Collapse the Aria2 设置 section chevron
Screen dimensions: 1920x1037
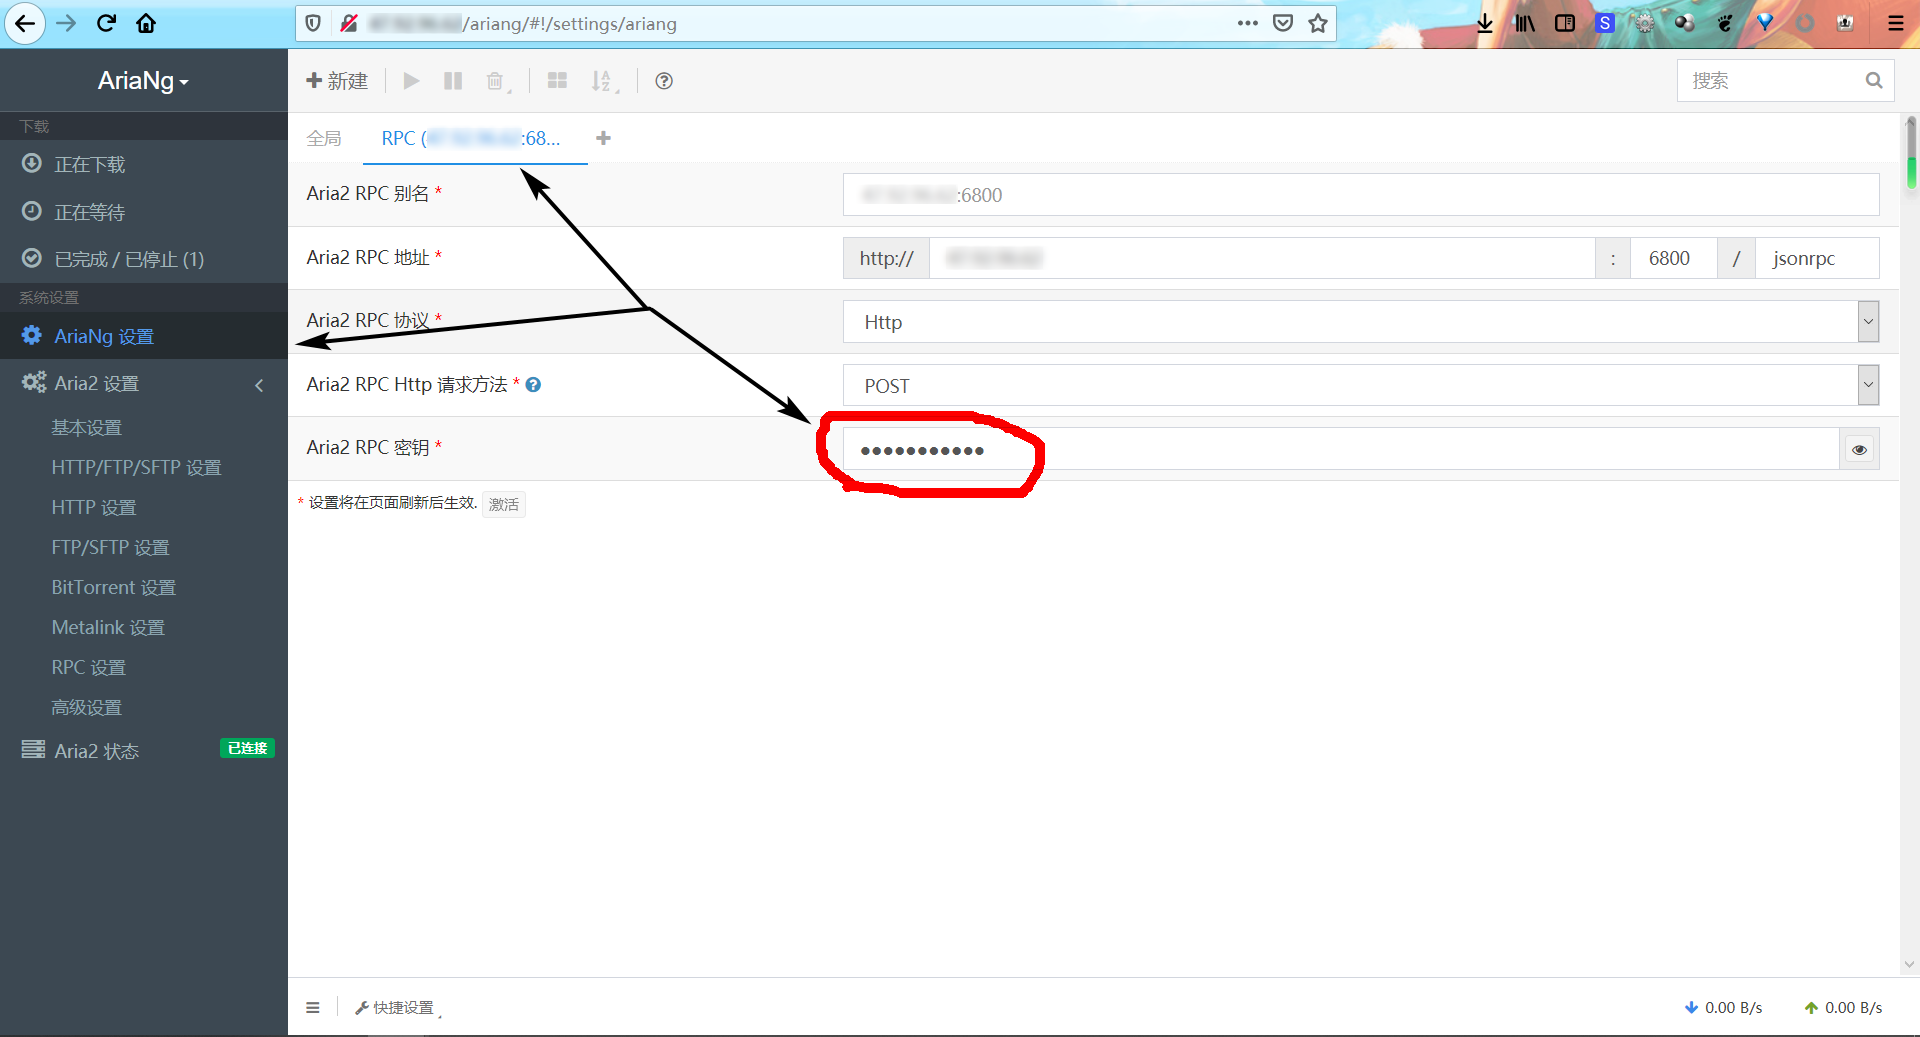tap(259, 385)
